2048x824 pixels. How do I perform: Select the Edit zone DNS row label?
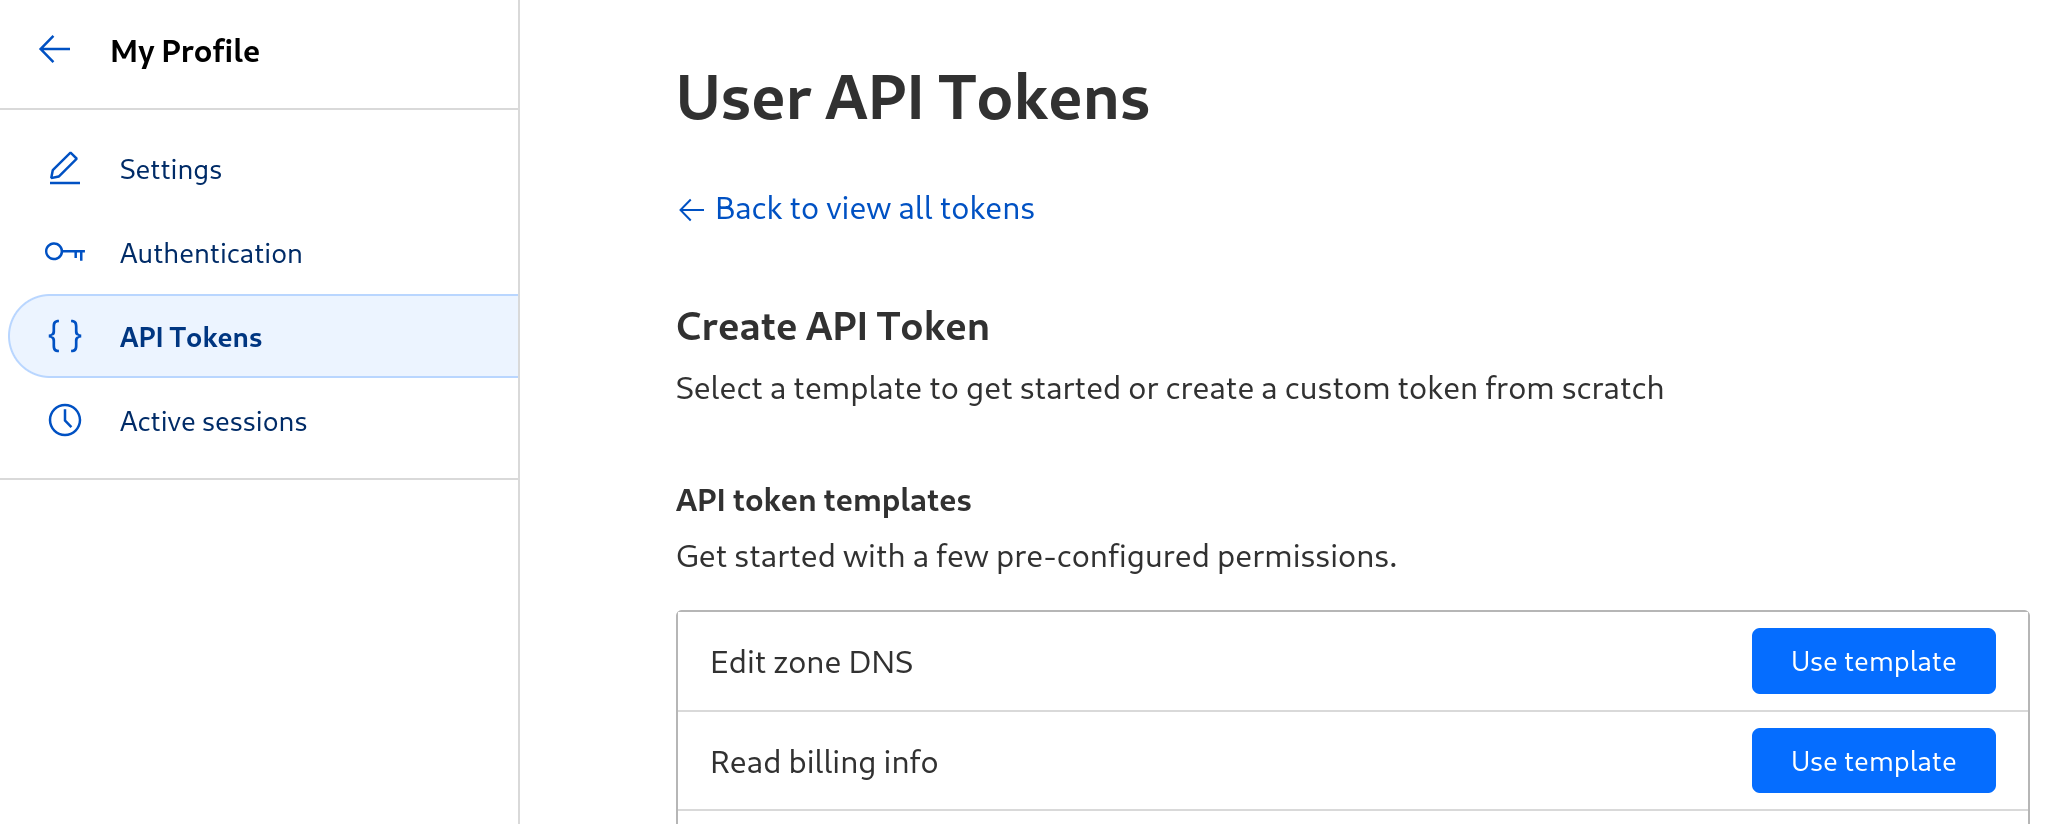point(811,662)
